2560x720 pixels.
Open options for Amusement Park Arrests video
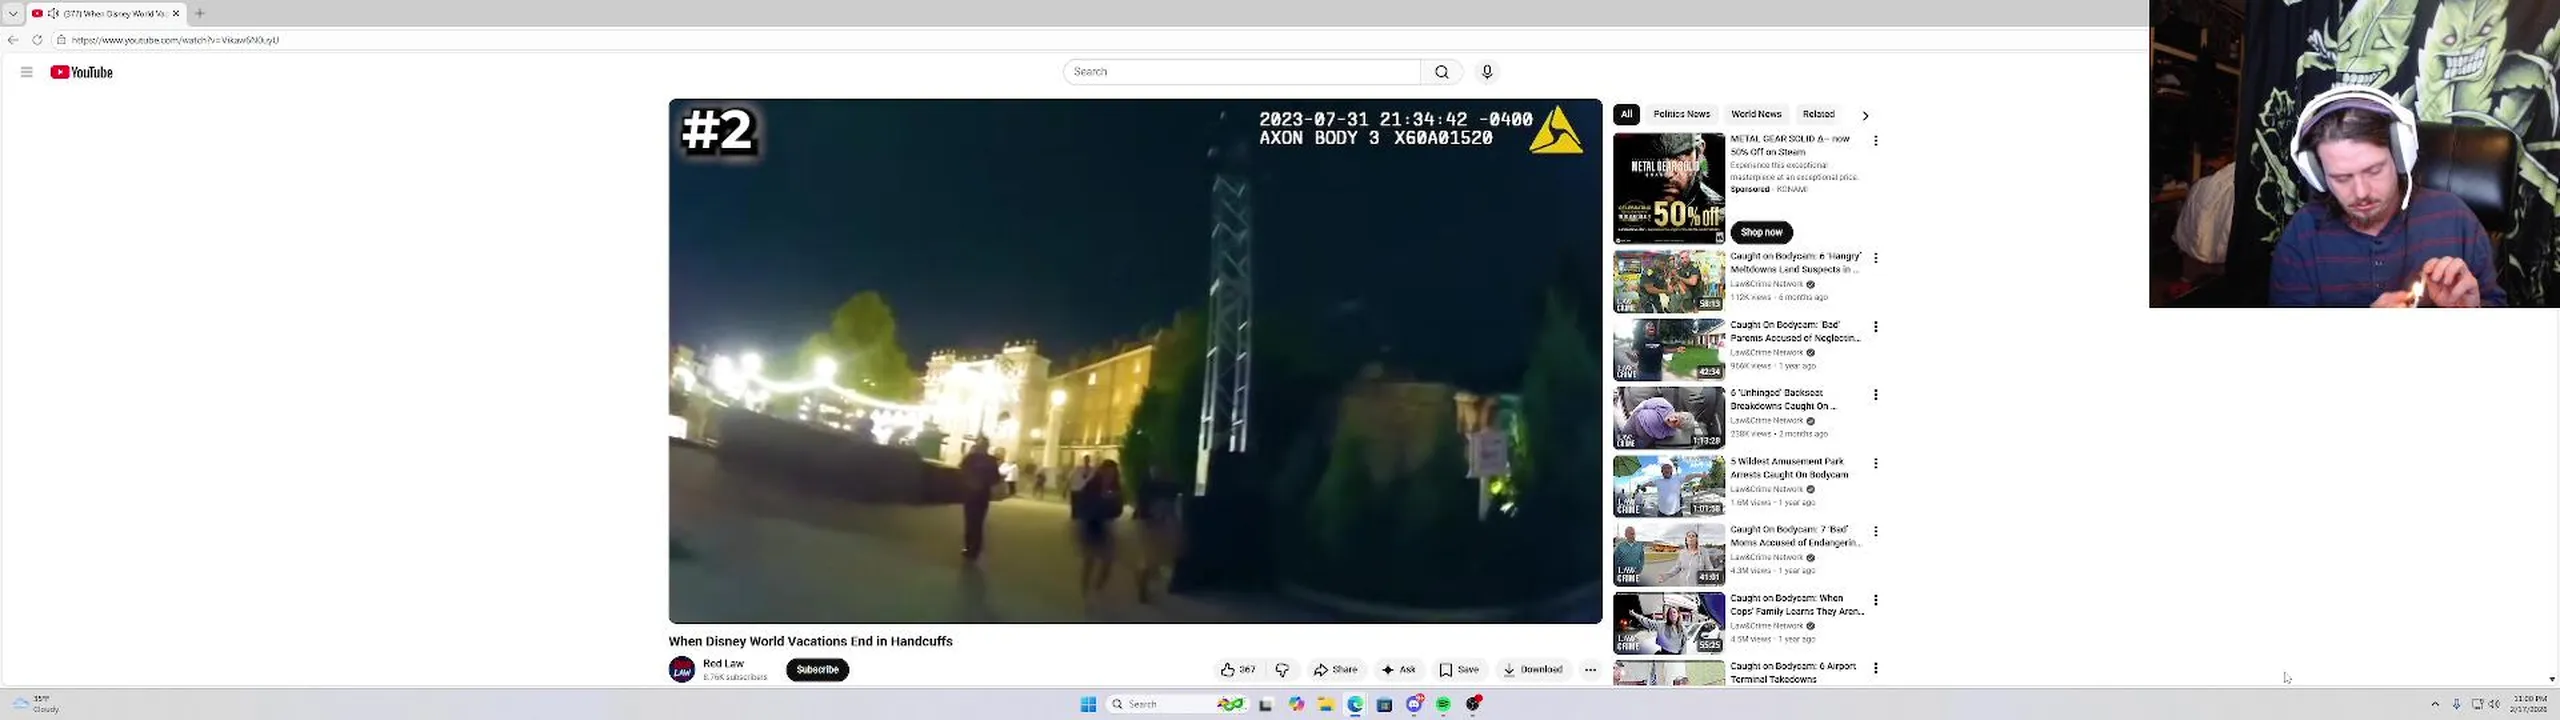point(1876,463)
